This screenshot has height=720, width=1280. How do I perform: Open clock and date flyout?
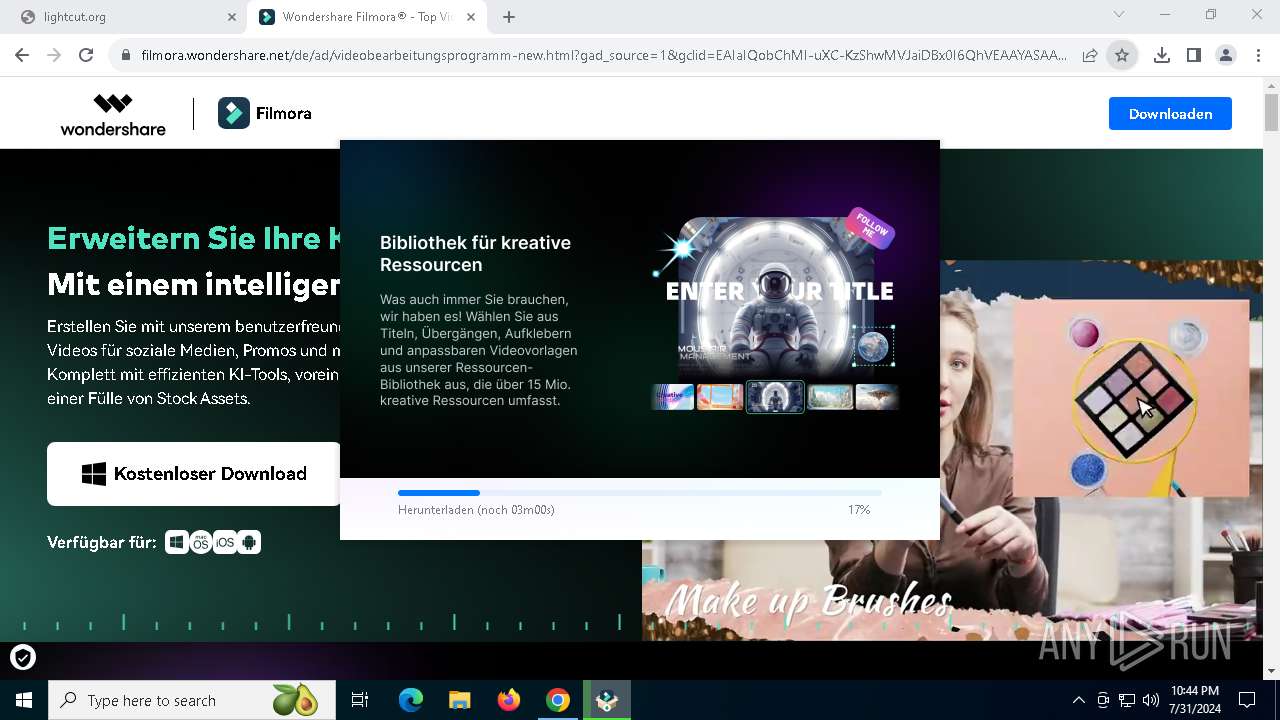tap(1194, 700)
